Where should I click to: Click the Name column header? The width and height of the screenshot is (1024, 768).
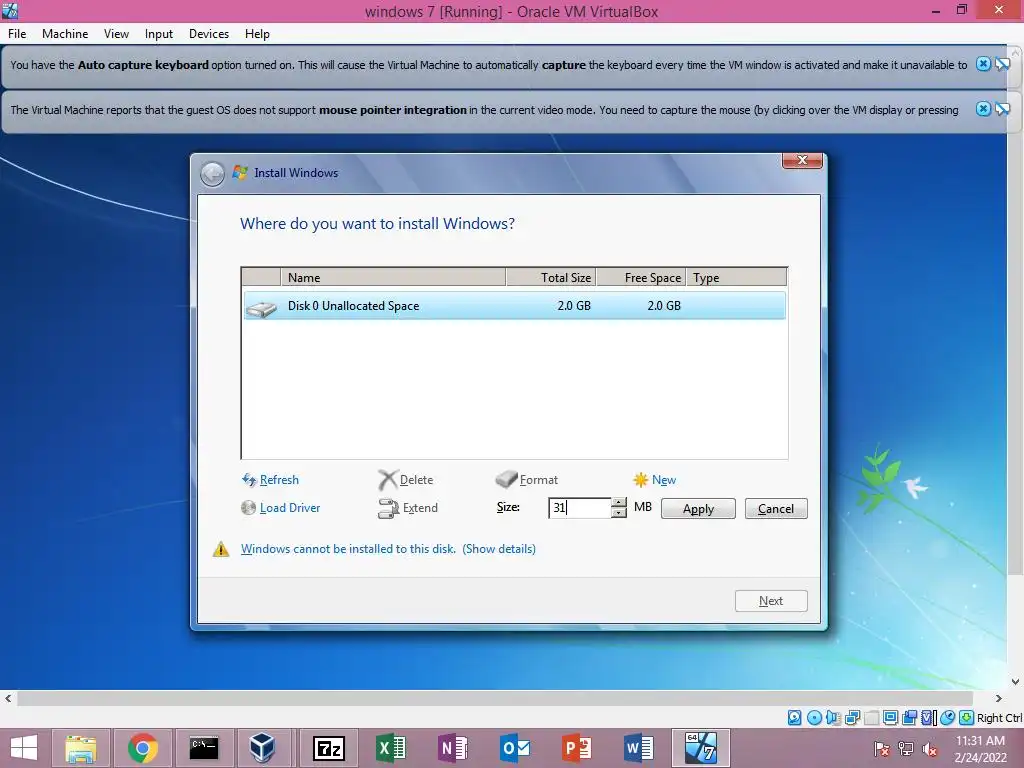coord(393,278)
